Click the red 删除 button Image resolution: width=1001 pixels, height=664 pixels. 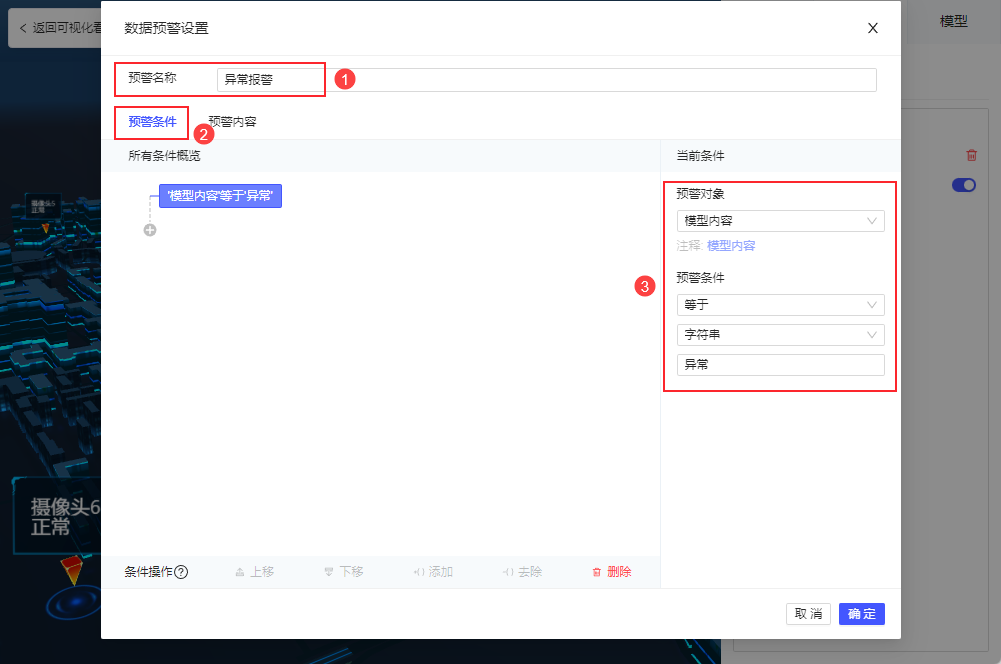612,572
